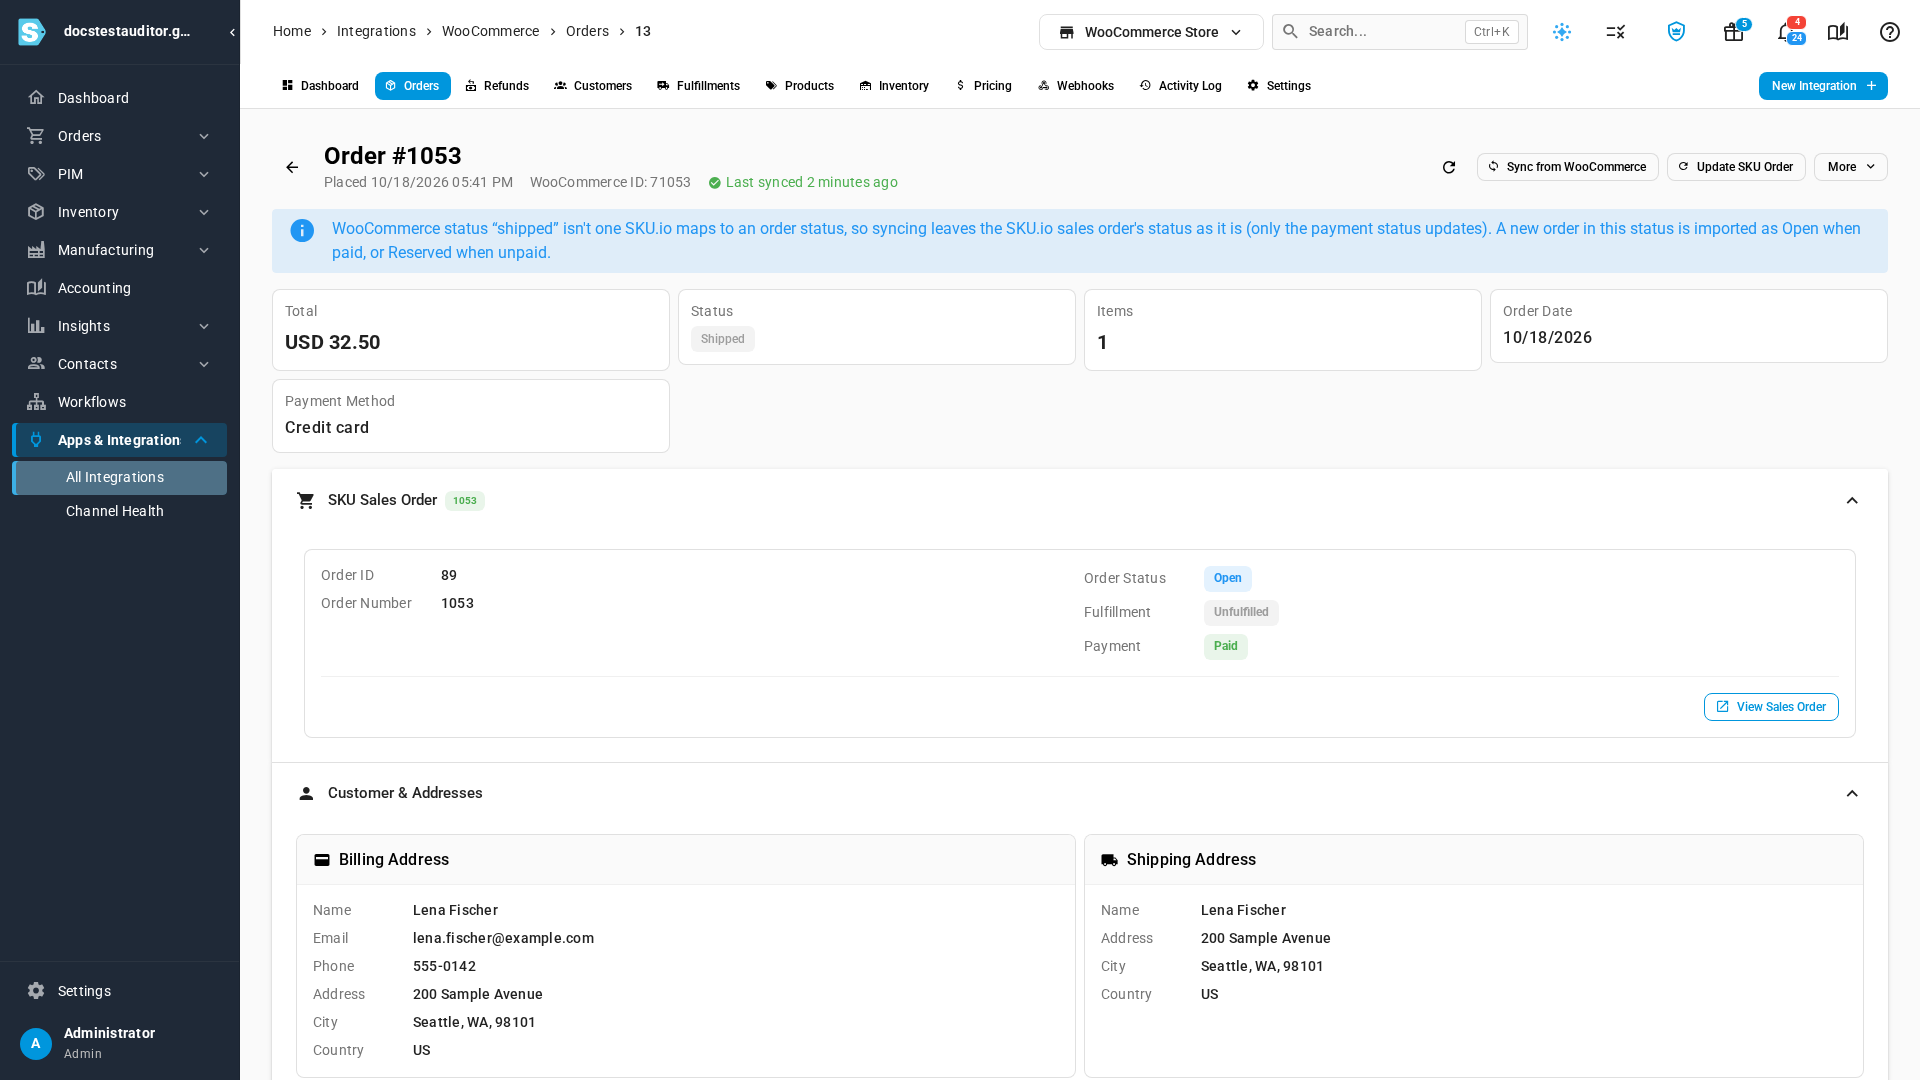Open the WooCommerce Store selector dropdown
The width and height of the screenshot is (1920, 1080).
pos(1151,32)
